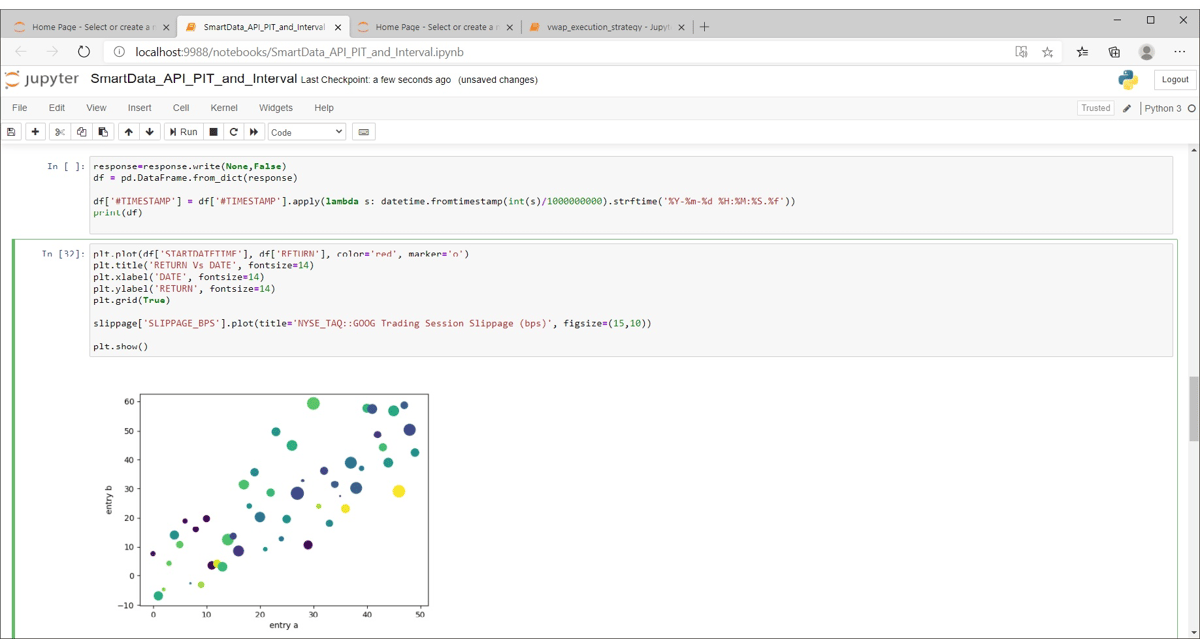Insert a new cell below
This screenshot has width=1200, height=639.
[36, 132]
